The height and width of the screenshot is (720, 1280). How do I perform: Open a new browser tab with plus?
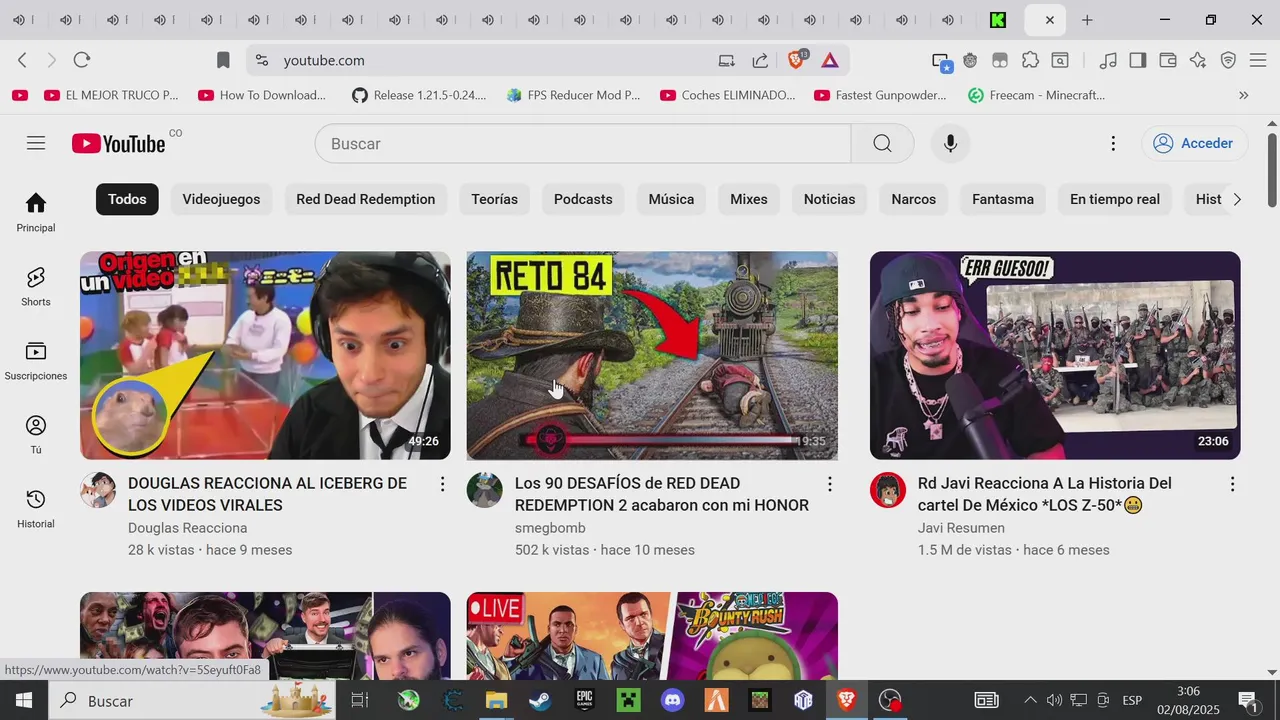point(1087,20)
